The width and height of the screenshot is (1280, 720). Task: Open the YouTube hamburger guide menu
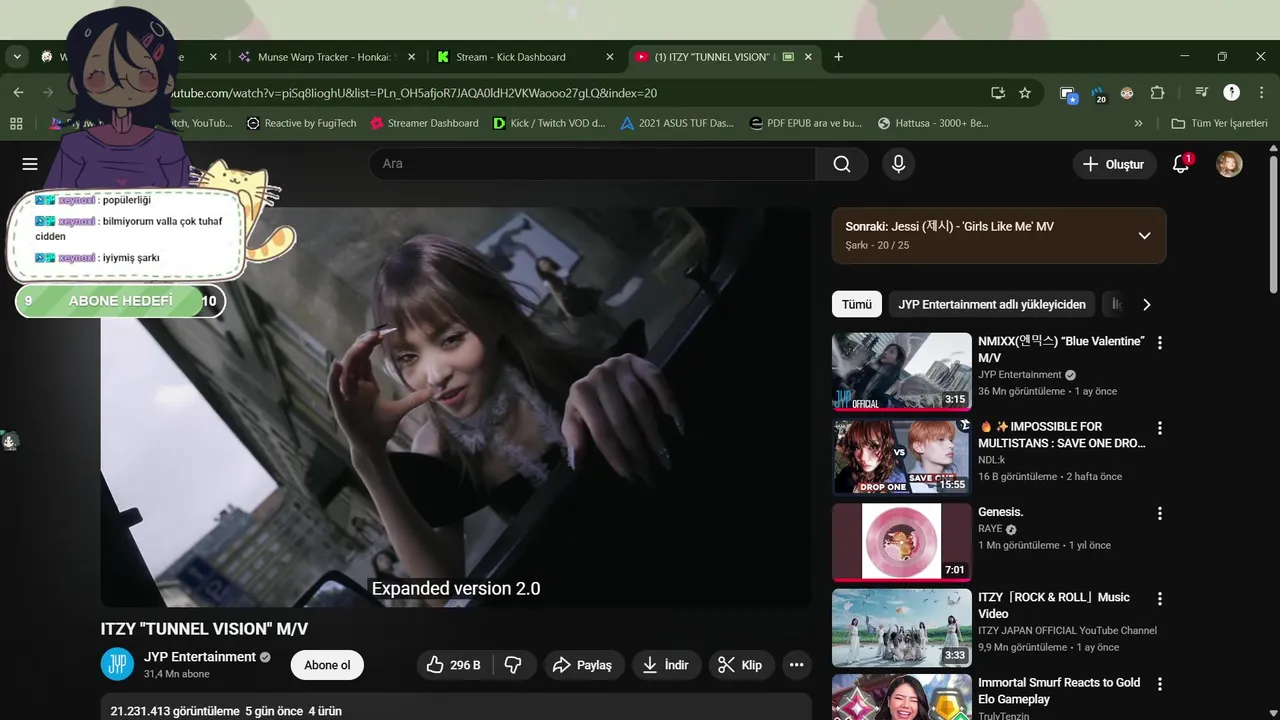[30, 164]
